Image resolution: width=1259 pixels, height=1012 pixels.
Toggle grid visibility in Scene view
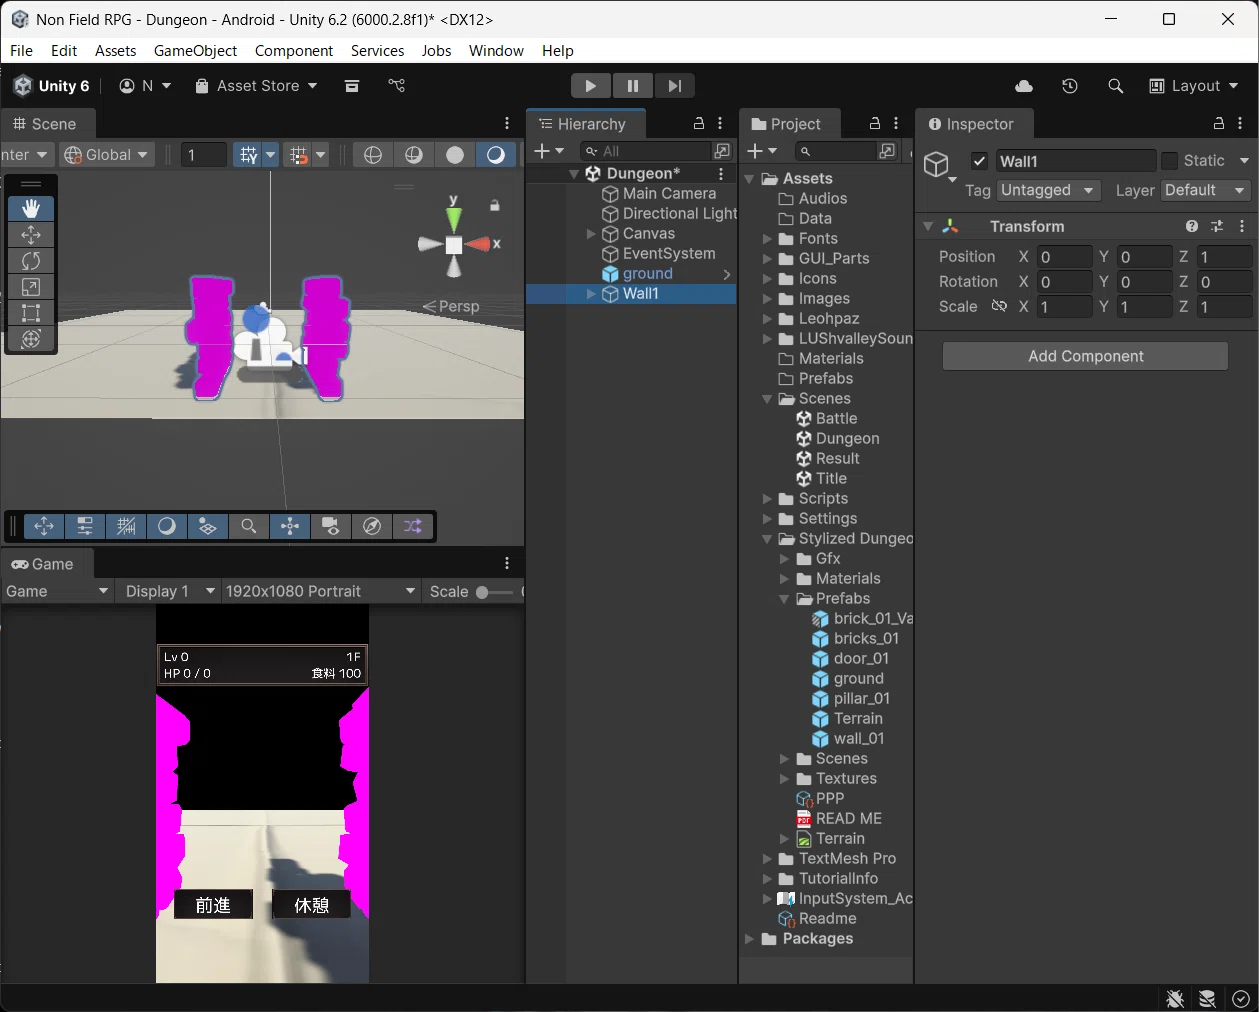pyautogui.click(x=248, y=155)
